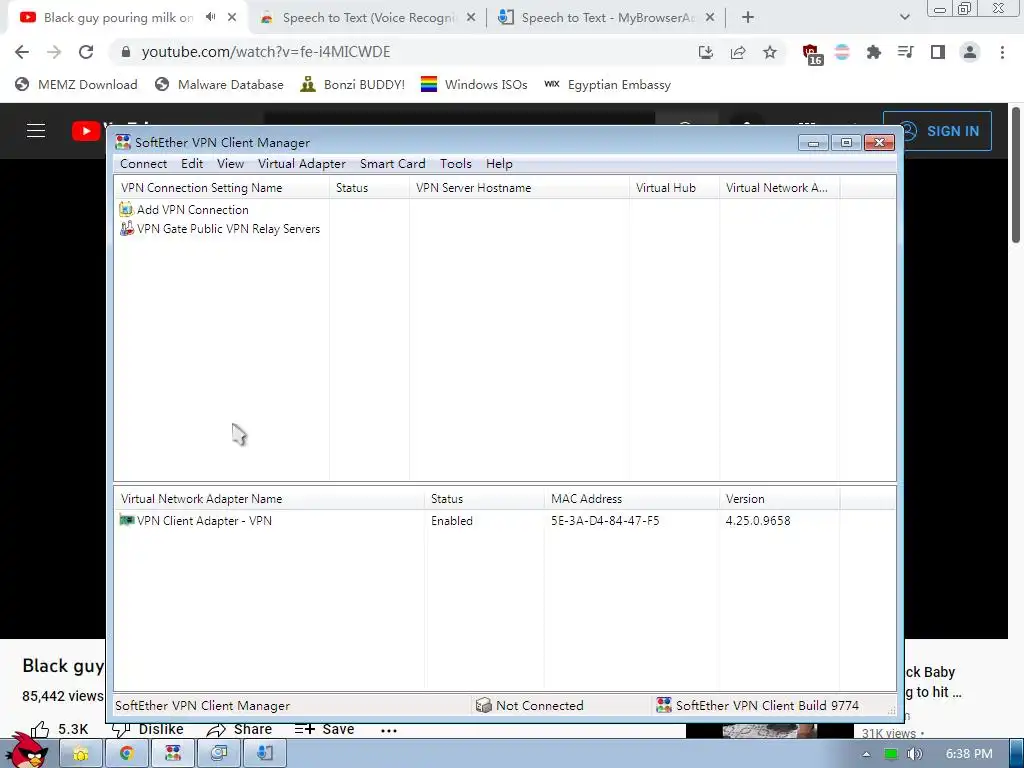This screenshot has width=1024, height=768.
Task: Click the SoftEther VPN Client Manager title icon
Action: (x=123, y=142)
